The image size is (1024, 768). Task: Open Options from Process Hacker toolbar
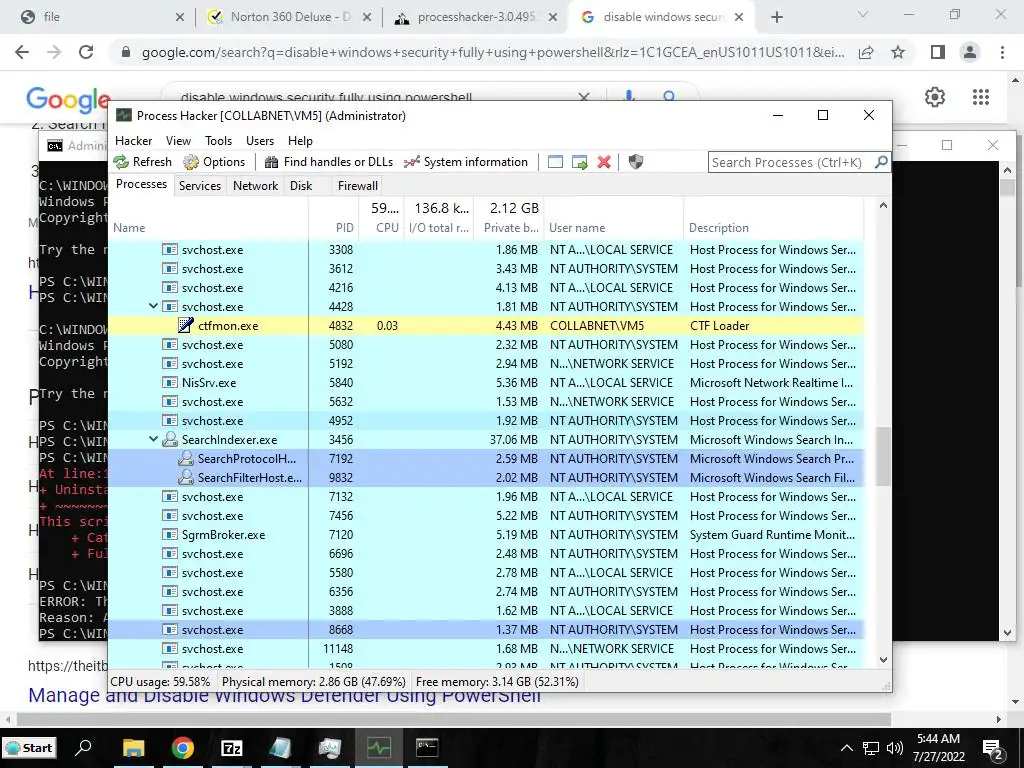[x=214, y=162]
